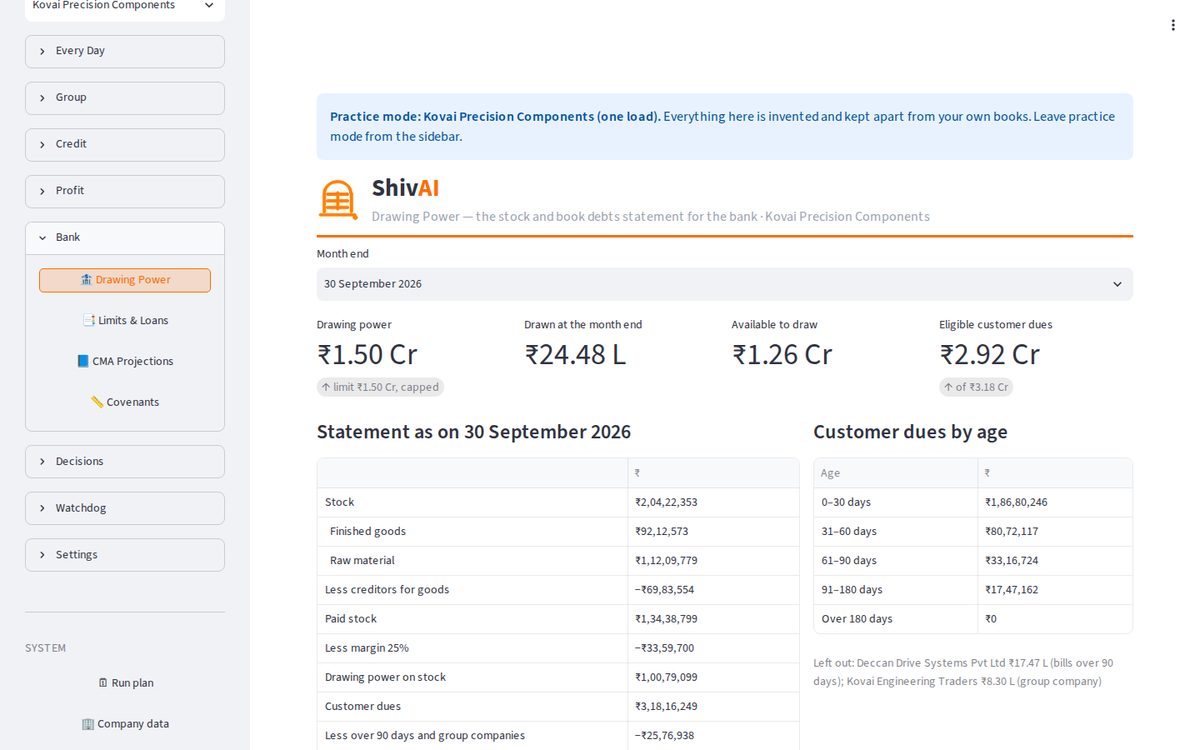Click the Drawing power value ₹1.50 Cr
This screenshot has height=750, width=1200.
tap(367, 355)
